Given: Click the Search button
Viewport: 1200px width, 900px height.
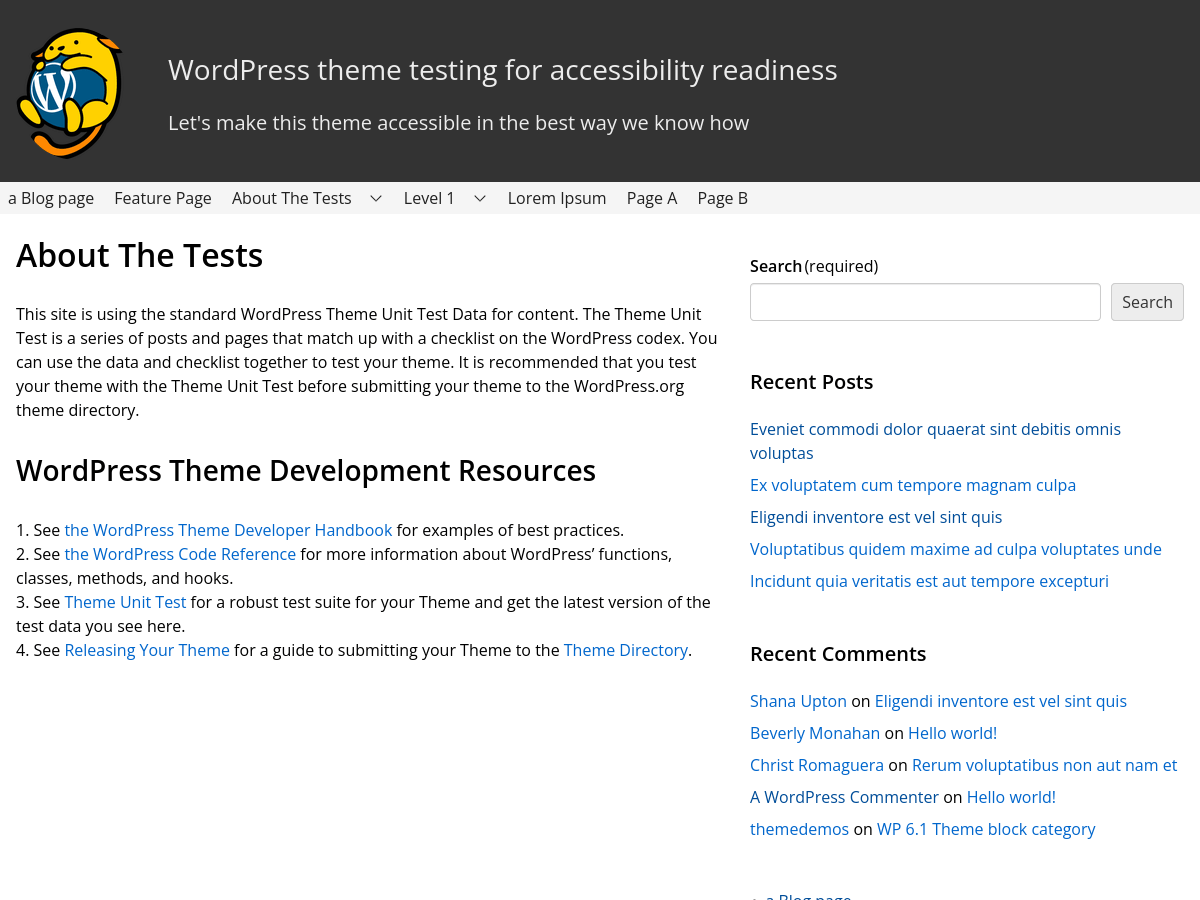Looking at the screenshot, I should point(1147,302).
